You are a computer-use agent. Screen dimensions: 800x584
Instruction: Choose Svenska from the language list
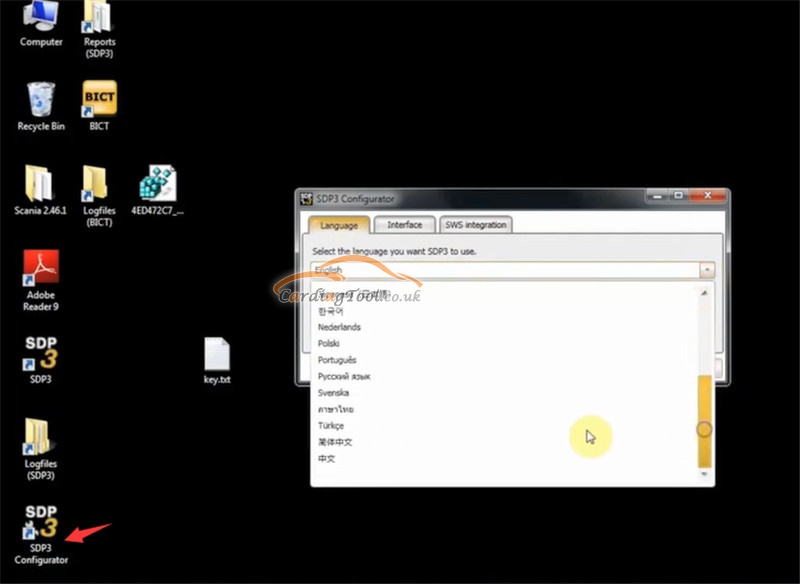pos(333,393)
